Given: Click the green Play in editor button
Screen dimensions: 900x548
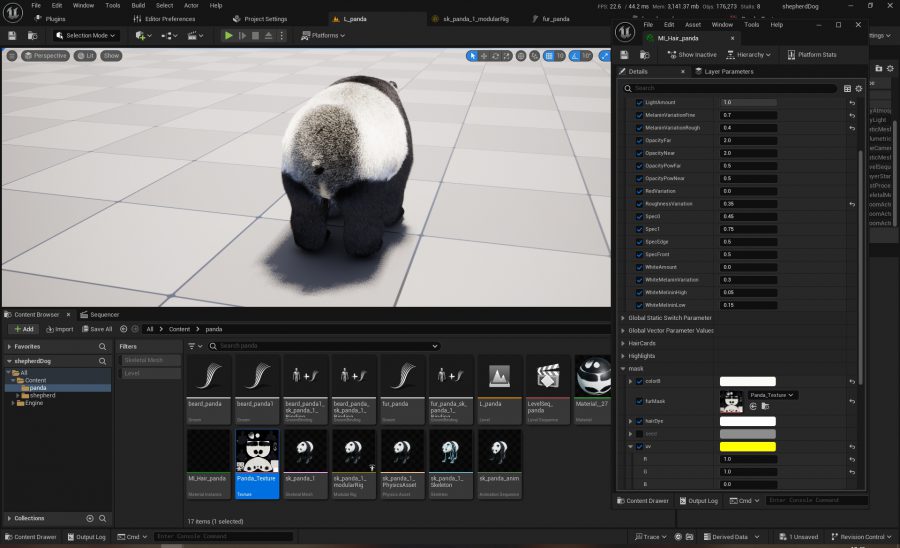Looking at the screenshot, I should pos(228,36).
